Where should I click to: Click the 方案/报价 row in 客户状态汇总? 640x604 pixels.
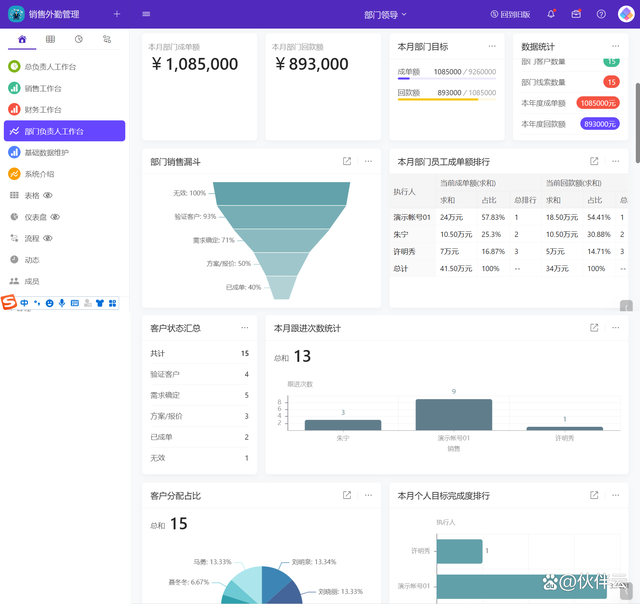click(x=200, y=416)
